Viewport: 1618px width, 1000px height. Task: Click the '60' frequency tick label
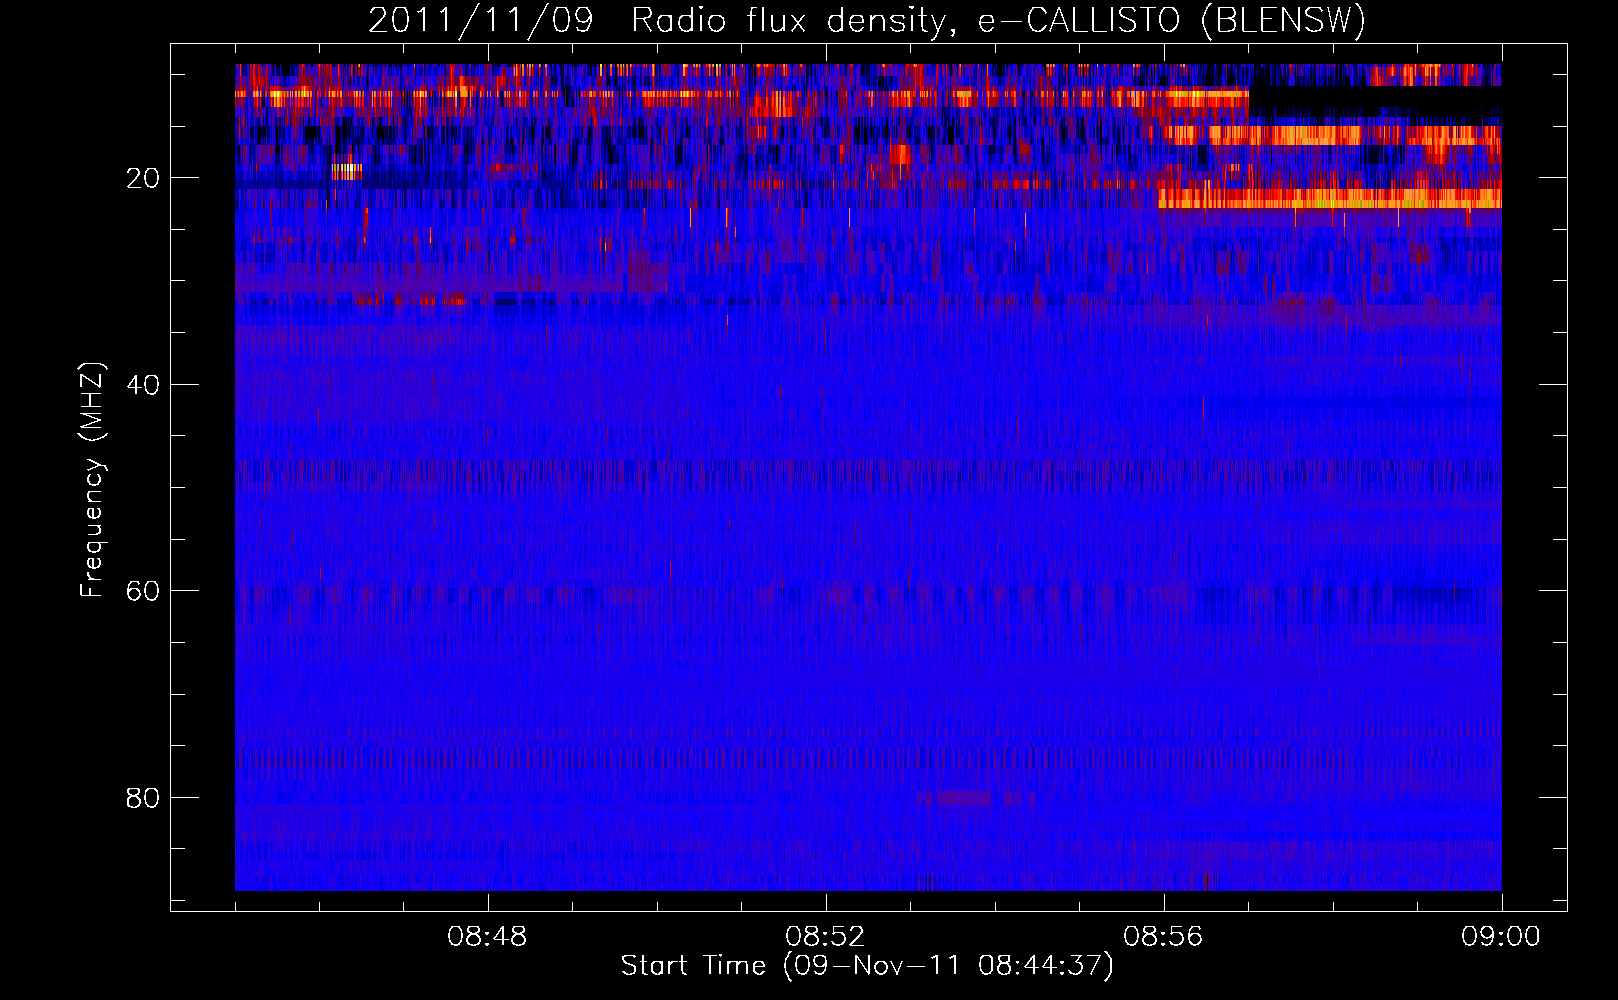click(x=143, y=591)
